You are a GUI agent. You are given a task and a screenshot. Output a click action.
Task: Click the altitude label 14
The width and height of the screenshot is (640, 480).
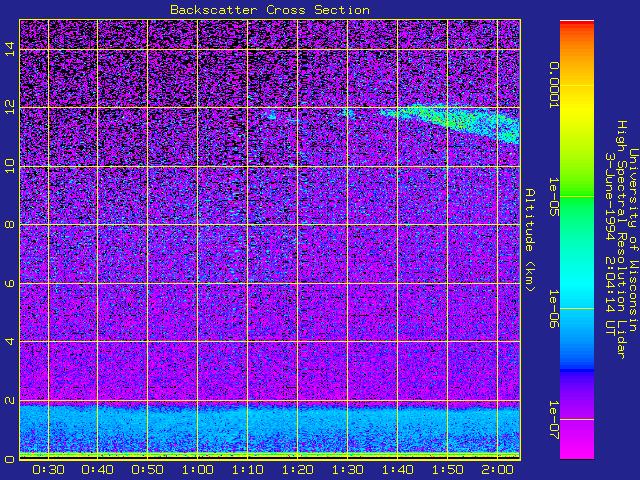coord(10,49)
